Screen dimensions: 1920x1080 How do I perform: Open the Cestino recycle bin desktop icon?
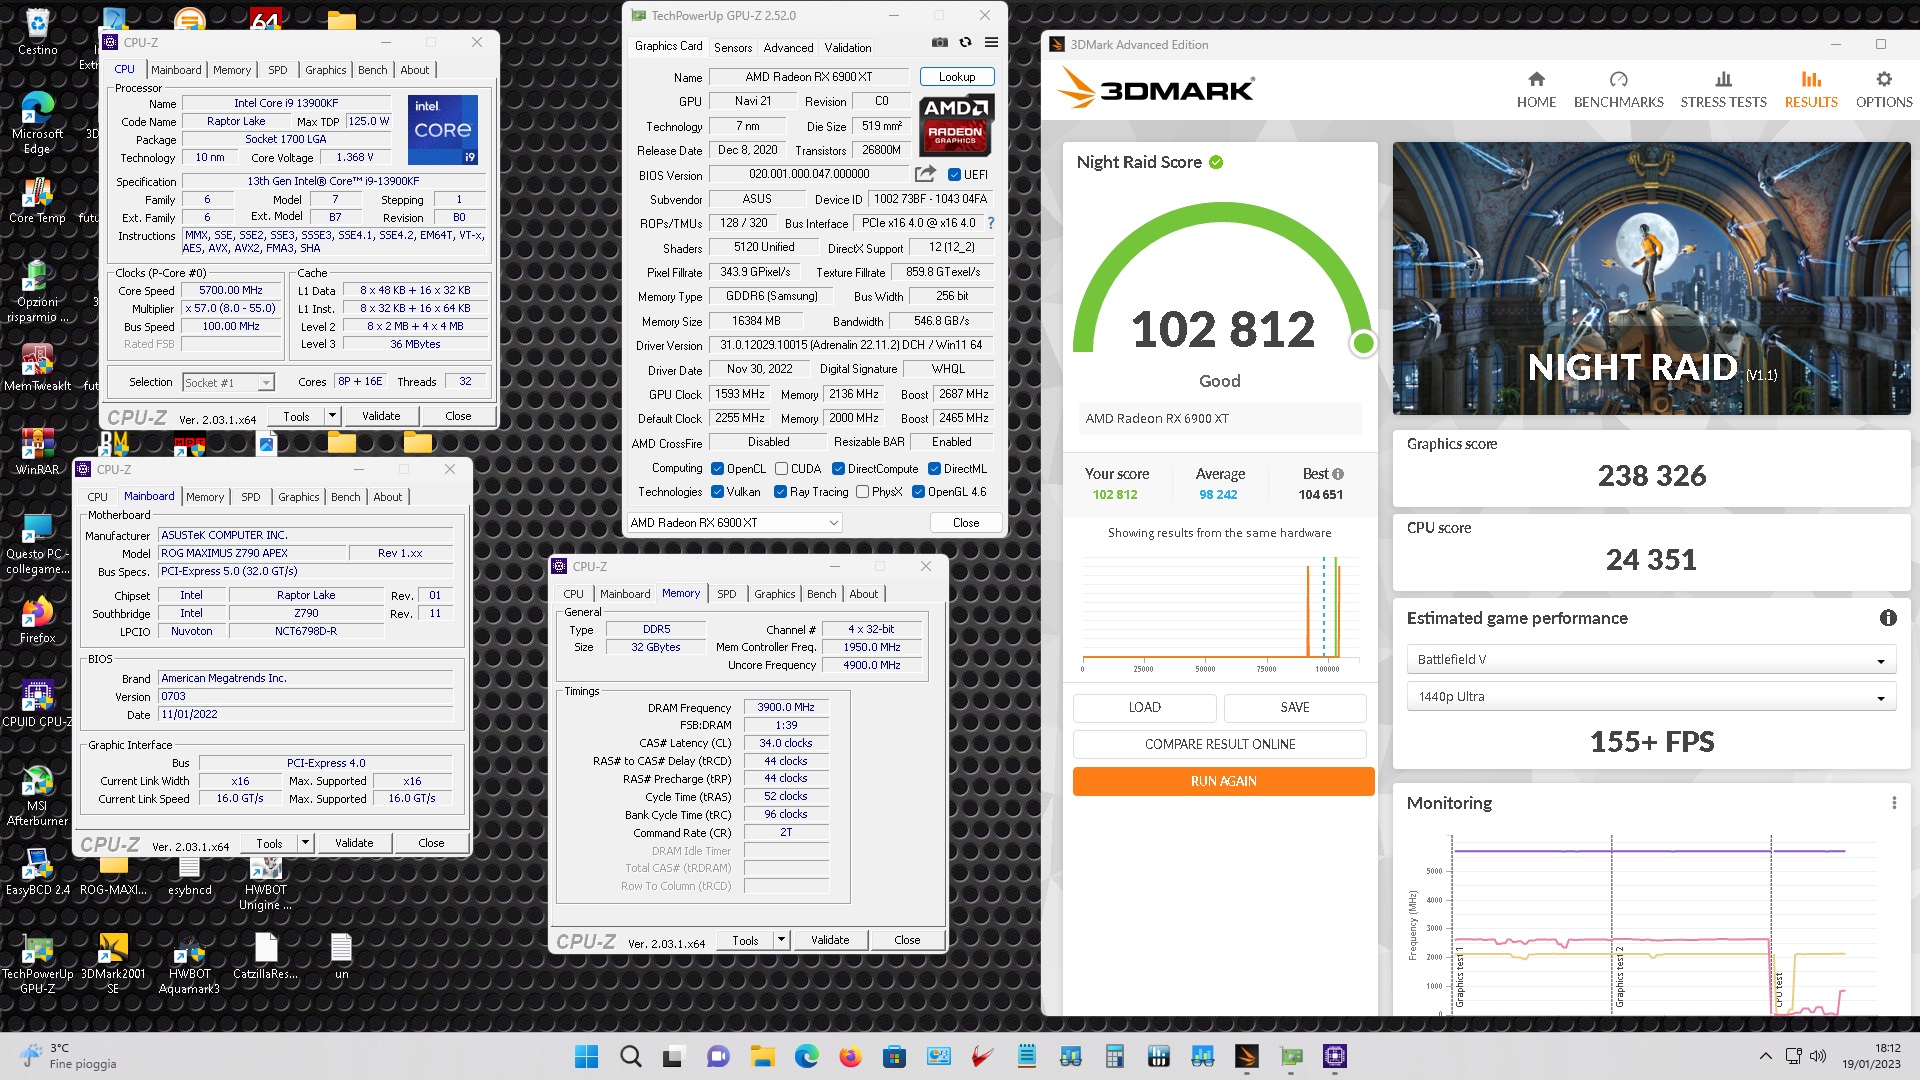[37, 31]
